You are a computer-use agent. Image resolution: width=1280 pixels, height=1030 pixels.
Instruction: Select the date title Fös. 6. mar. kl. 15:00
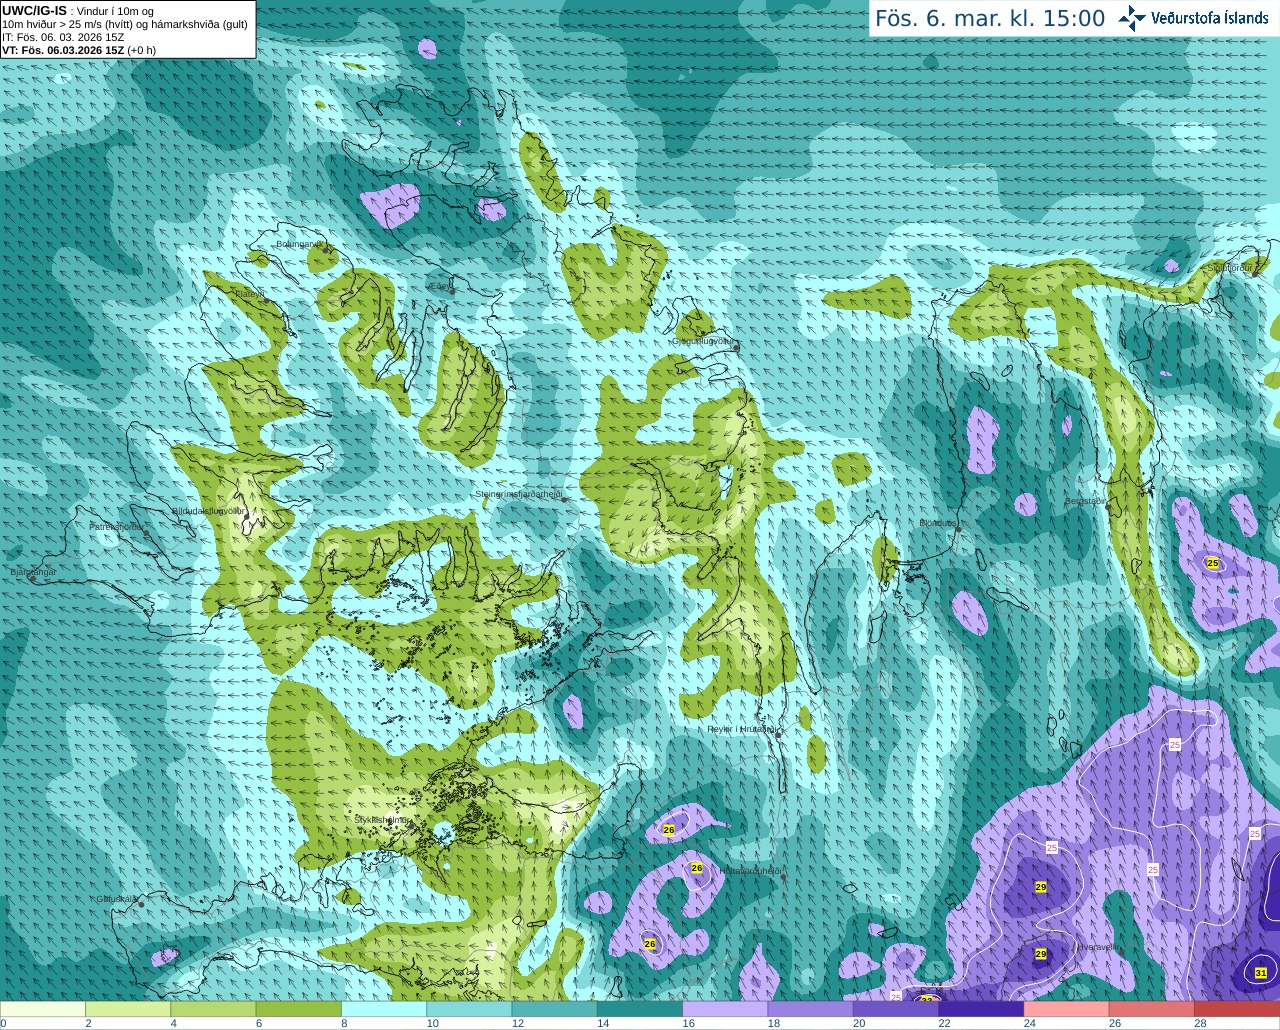990,18
